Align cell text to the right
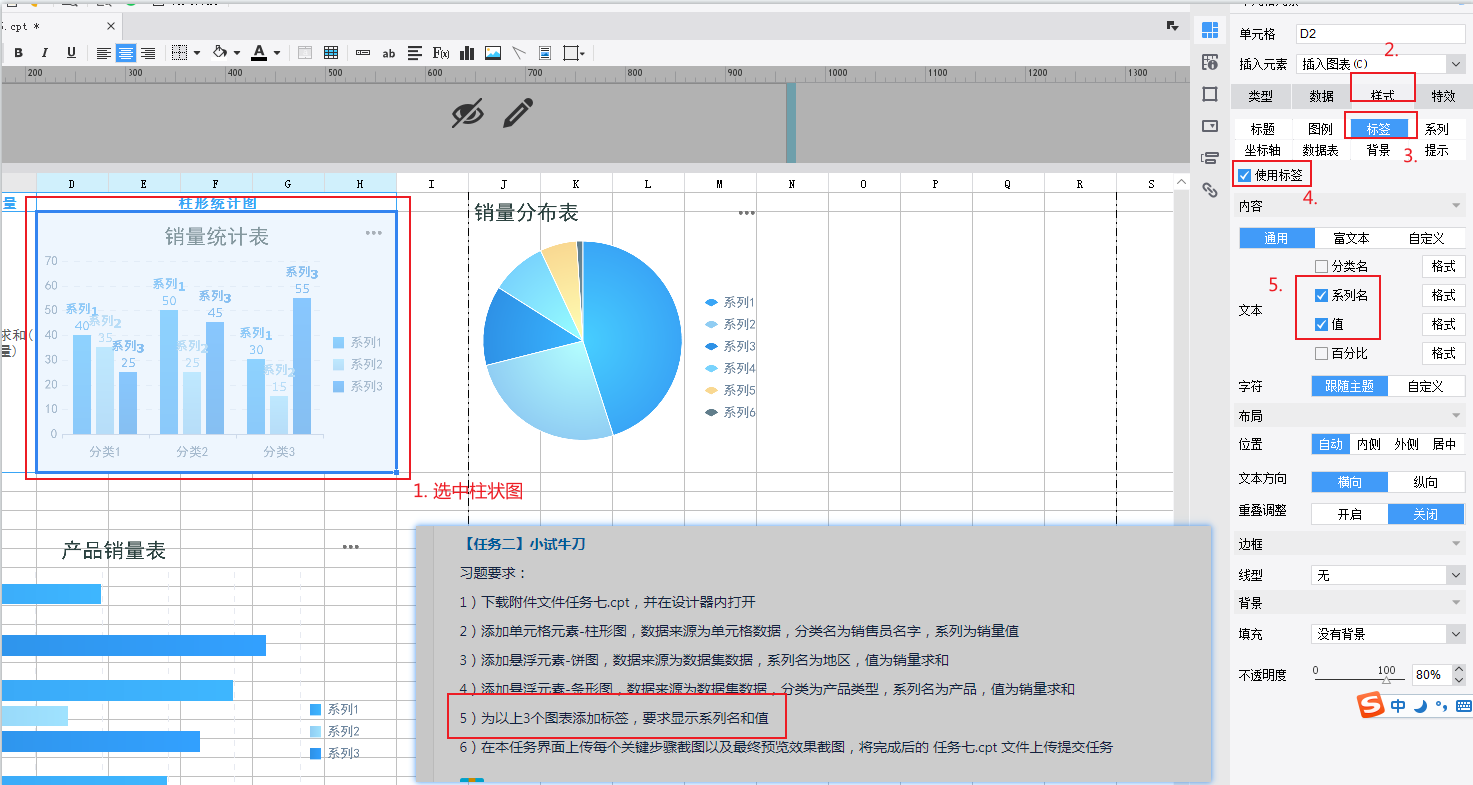Screen dimensions: 1473x785 point(148,53)
